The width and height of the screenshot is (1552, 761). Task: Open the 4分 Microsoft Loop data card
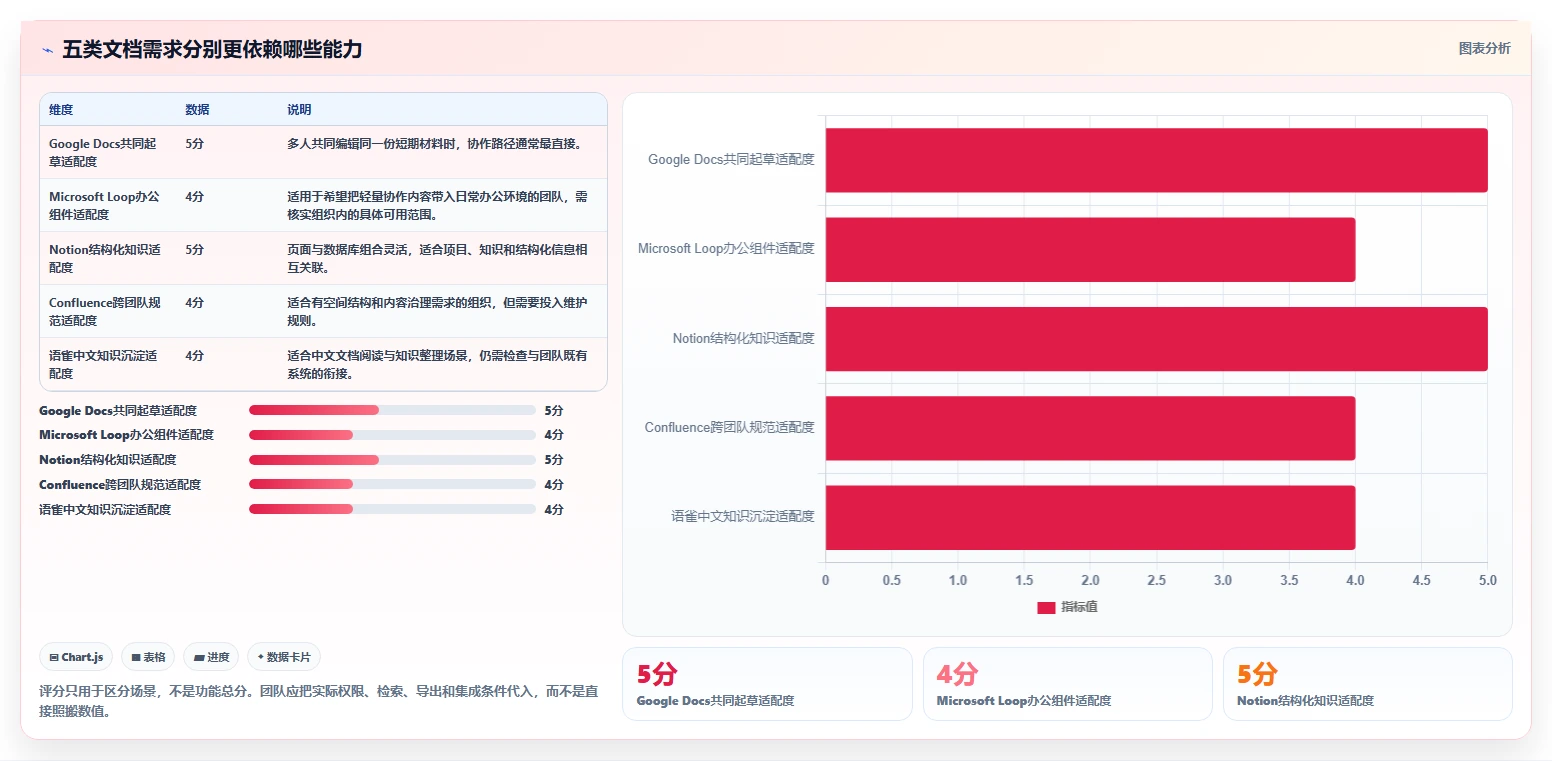[x=1067, y=684]
